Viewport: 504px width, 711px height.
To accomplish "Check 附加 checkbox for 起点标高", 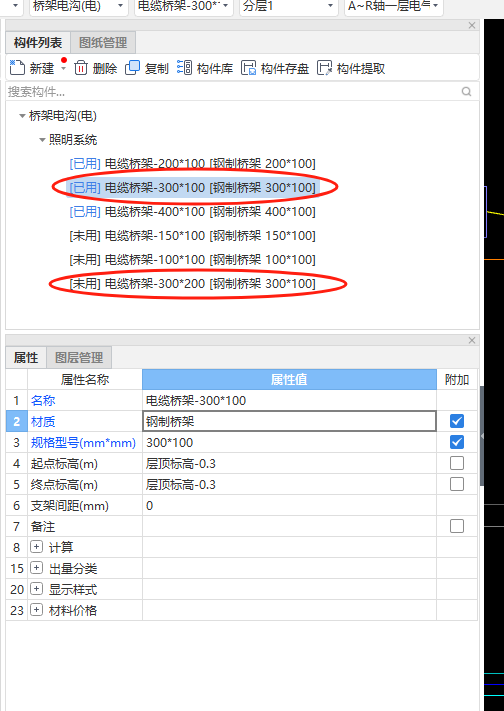I will 457,463.
